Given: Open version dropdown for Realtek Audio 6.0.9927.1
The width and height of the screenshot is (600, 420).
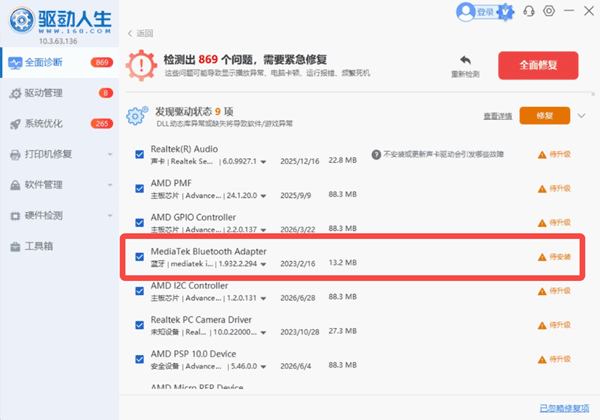Looking at the screenshot, I should 263,162.
